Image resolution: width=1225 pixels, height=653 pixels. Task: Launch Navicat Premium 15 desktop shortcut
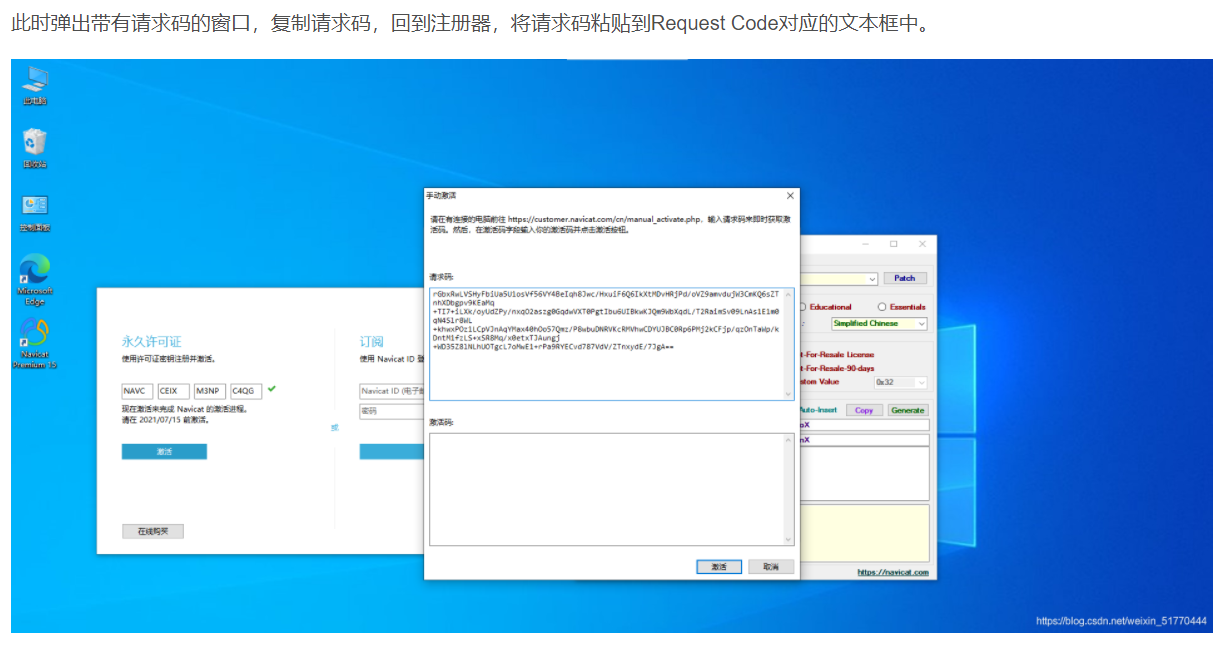coord(35,343)
